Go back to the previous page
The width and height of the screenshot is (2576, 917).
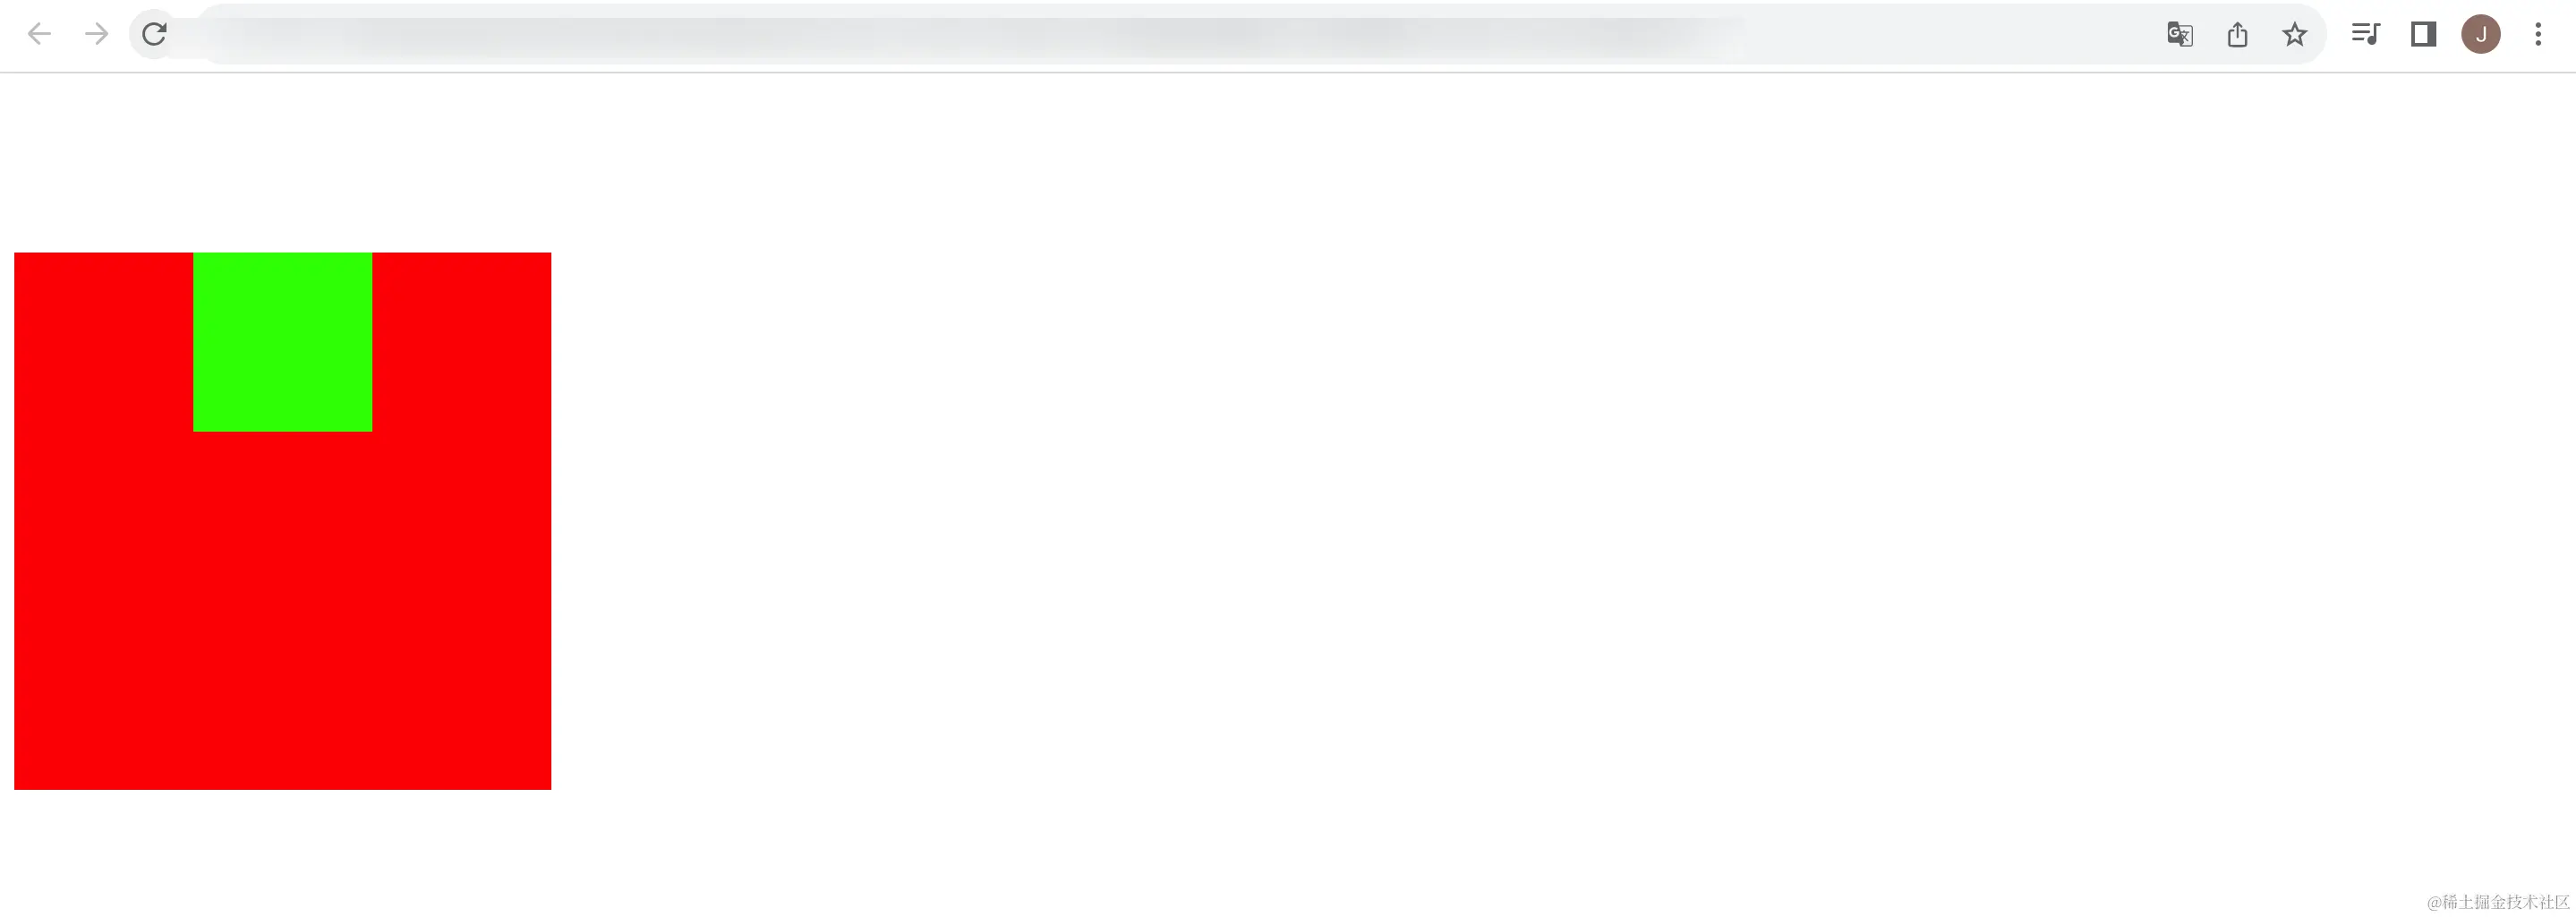(x=39, y=34)
